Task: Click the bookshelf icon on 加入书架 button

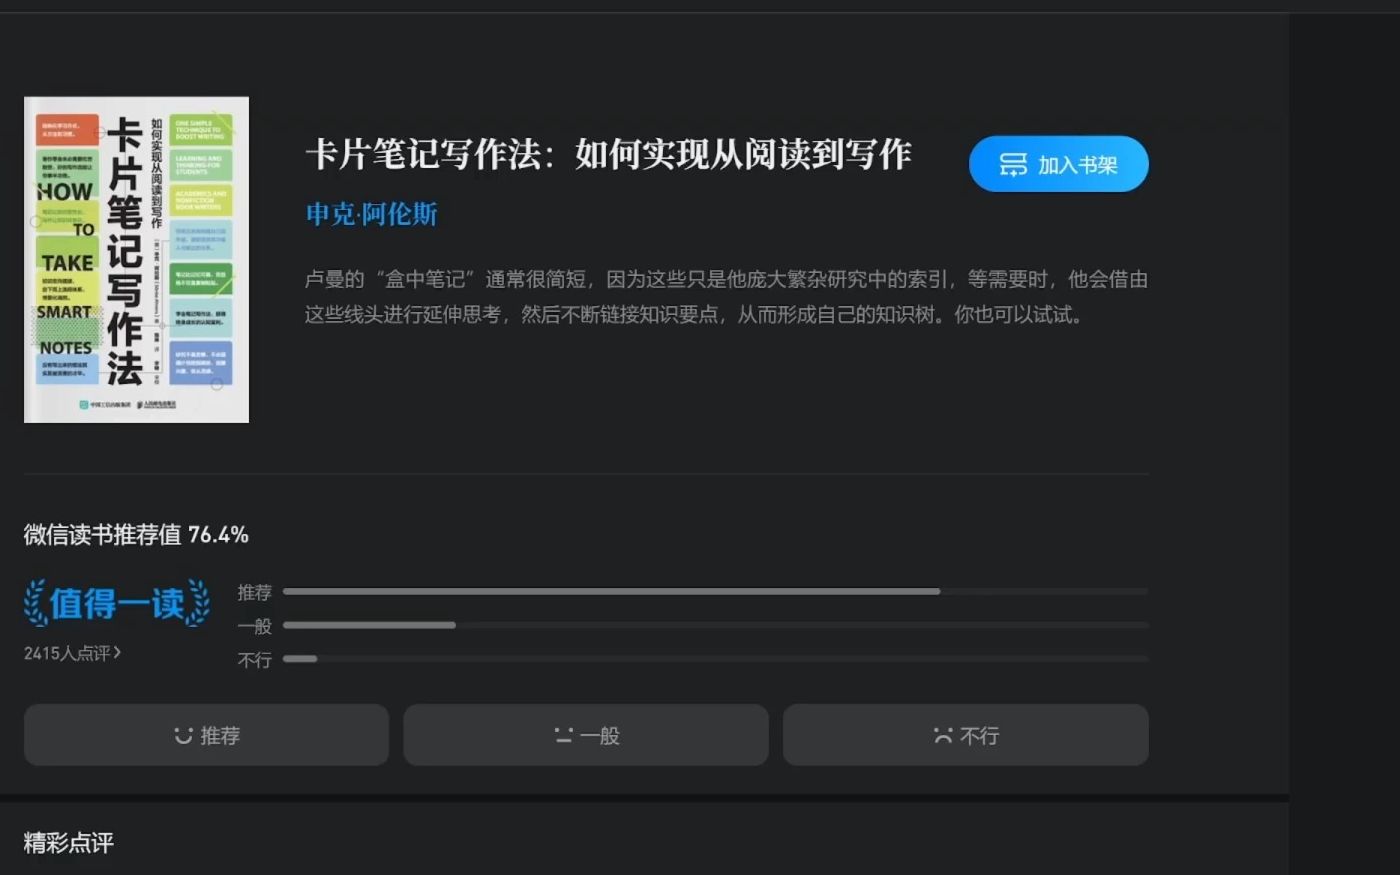Action: 1014,164
